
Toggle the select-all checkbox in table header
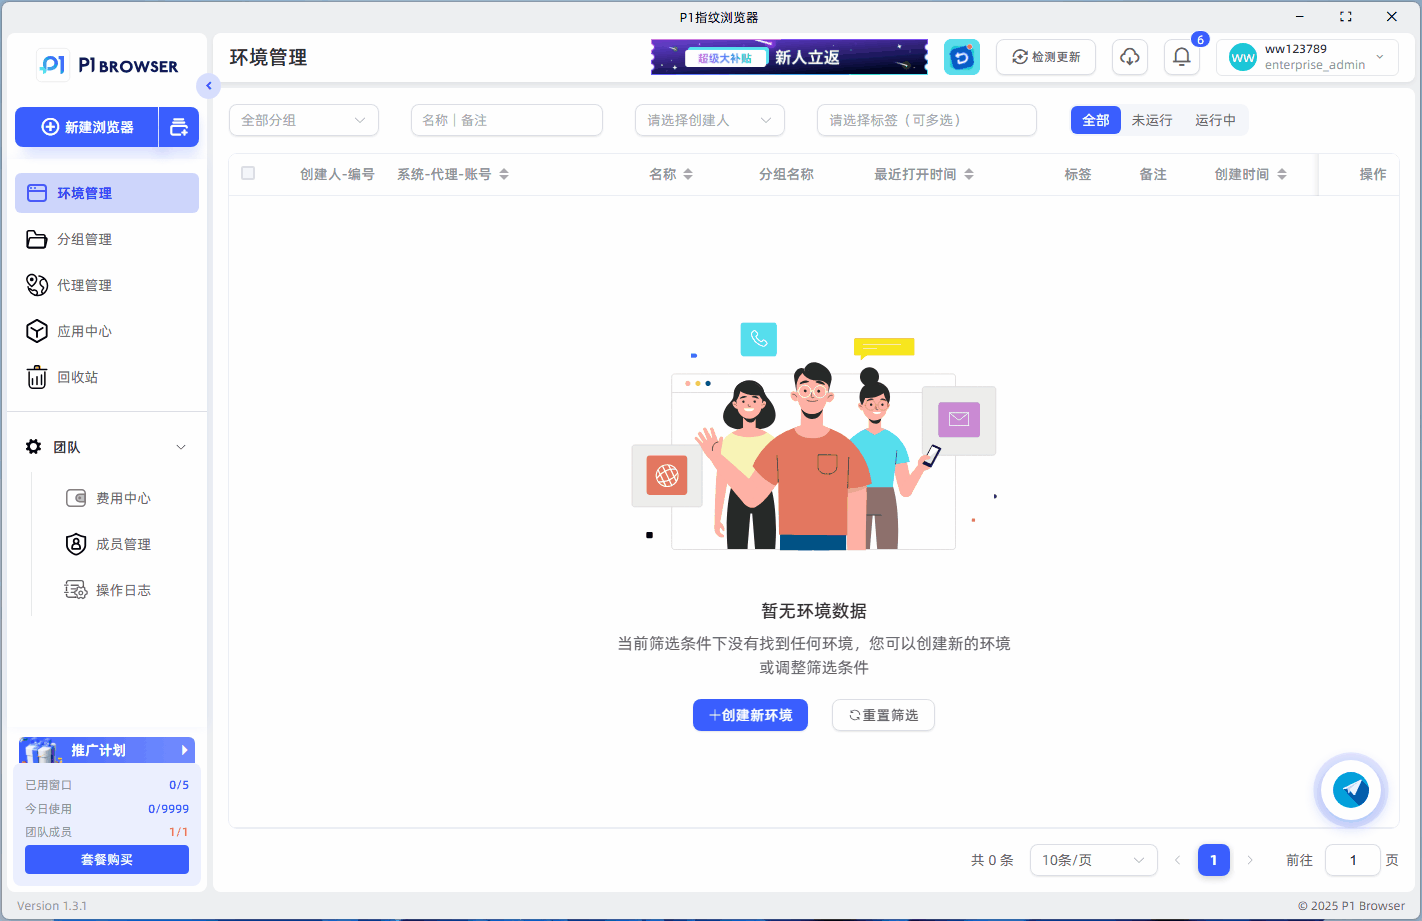click(248, 174)
